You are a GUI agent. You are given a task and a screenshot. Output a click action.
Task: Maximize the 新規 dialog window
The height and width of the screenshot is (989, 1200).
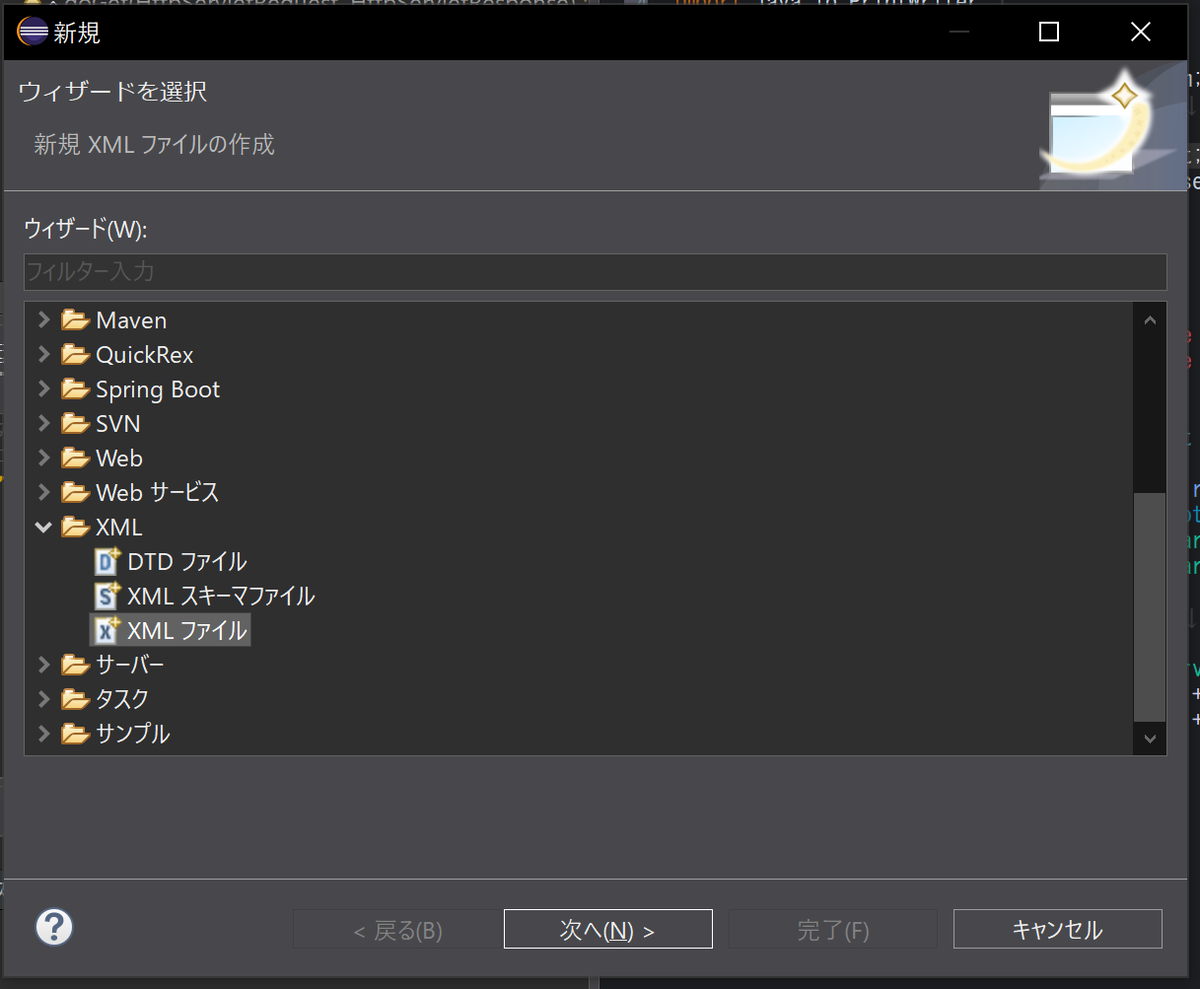pyautogui.click(x=1049, y=32)
